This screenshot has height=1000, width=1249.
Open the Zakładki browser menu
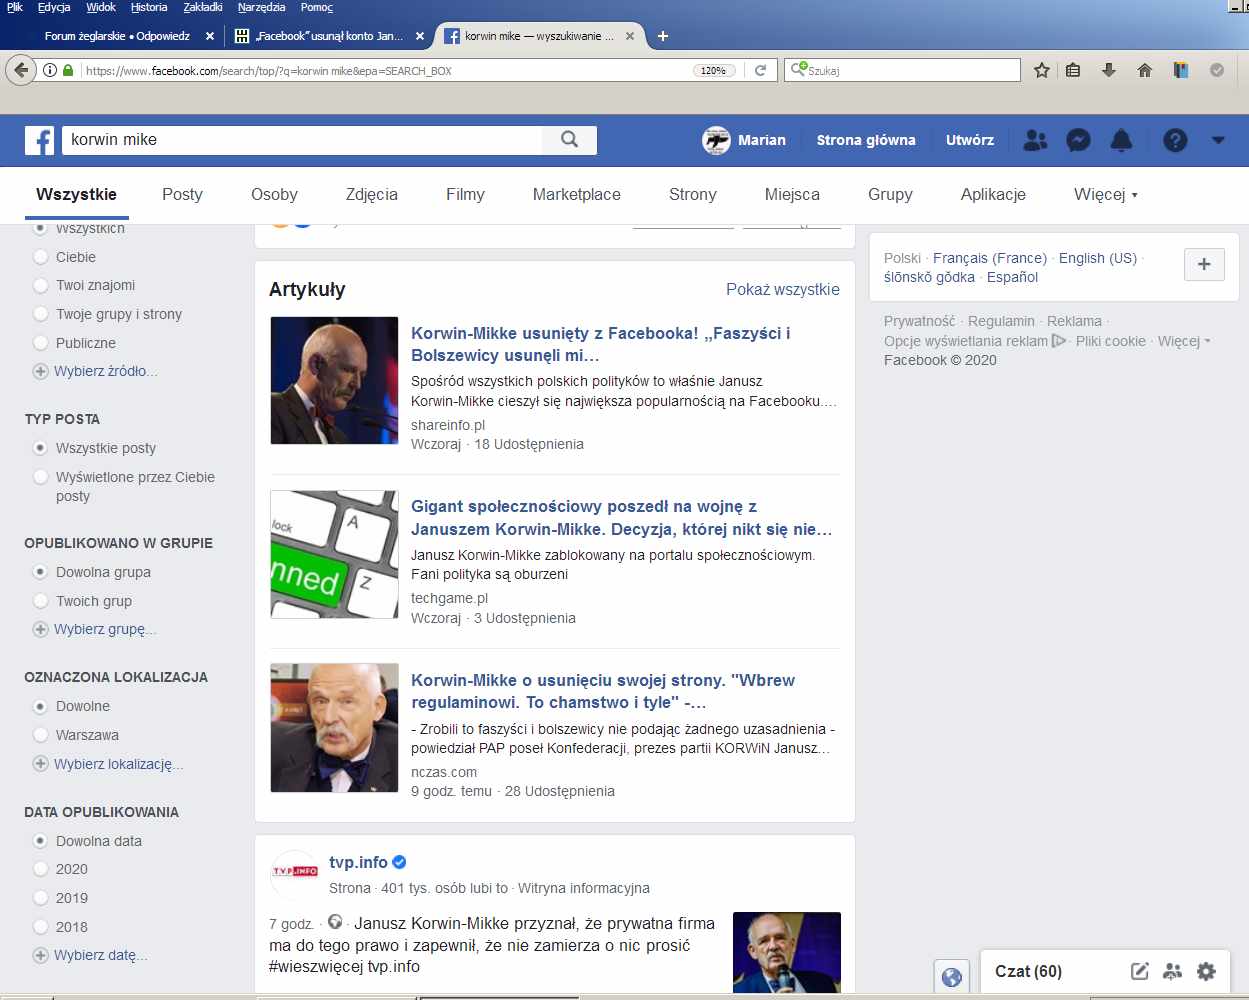pyautogui.click(x=203, y=7)
